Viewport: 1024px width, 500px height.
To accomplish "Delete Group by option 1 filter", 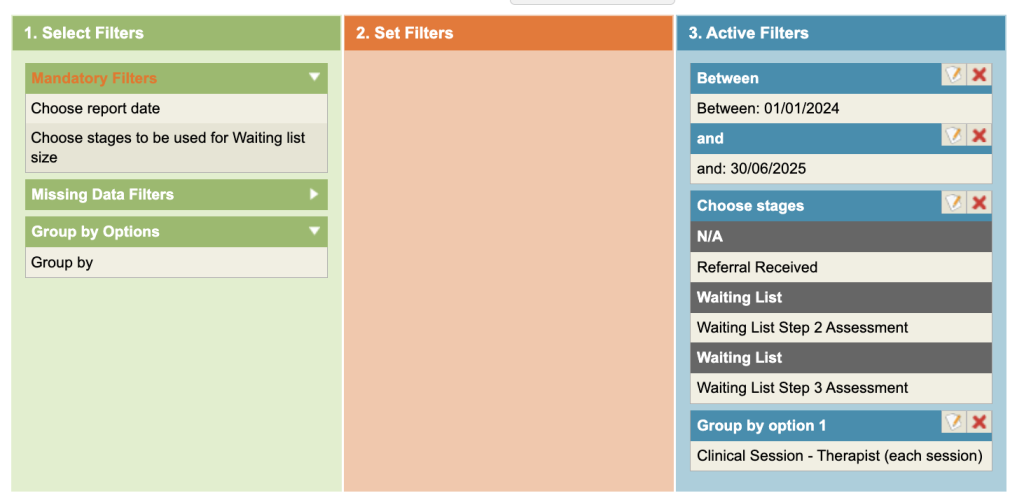I will click(979, 423).
